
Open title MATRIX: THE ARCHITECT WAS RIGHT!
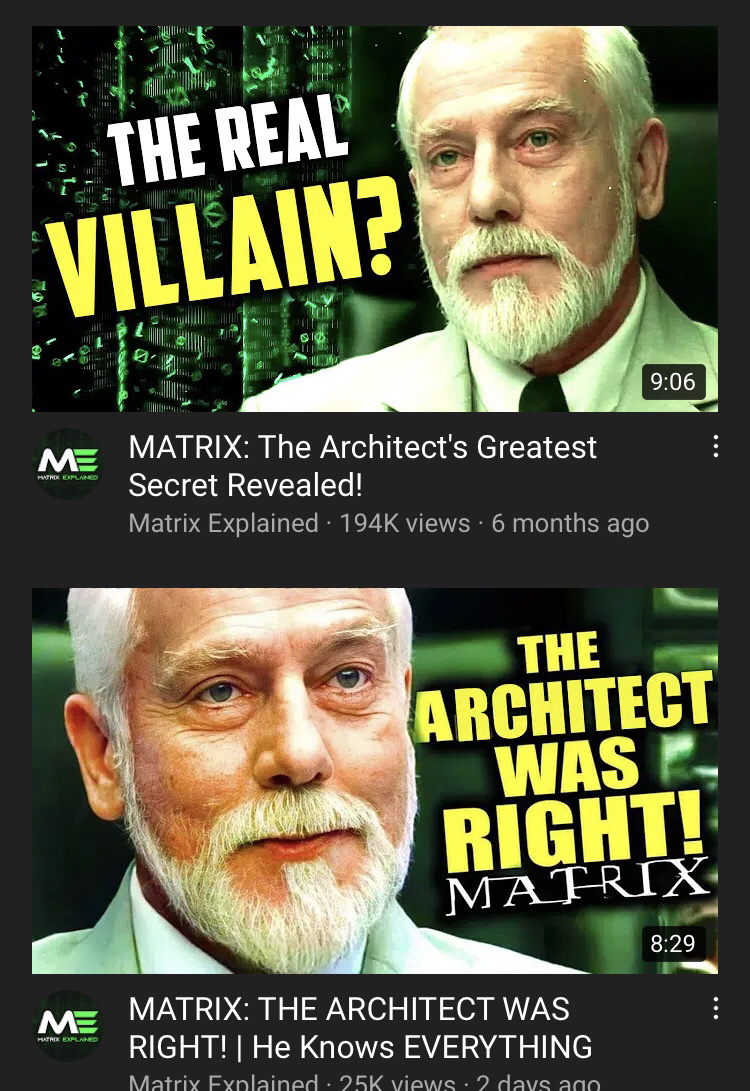click(x=360, y=1028)
